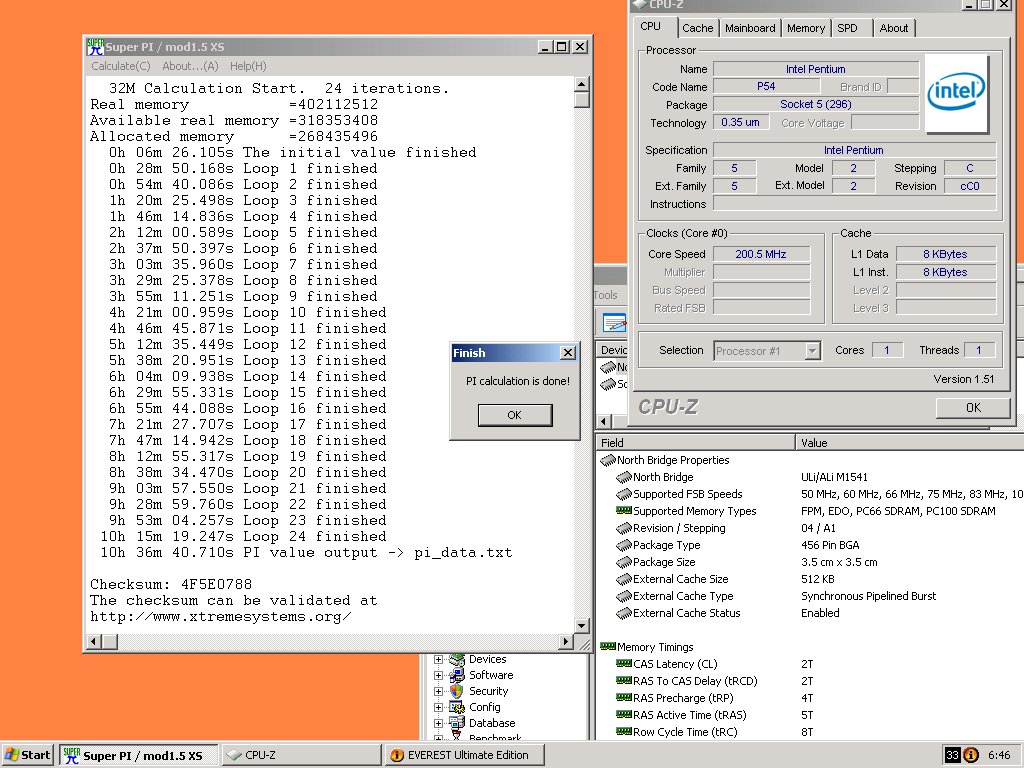Click the tray icon showing 33
The image size is (1024, 768).
(952, 755)
